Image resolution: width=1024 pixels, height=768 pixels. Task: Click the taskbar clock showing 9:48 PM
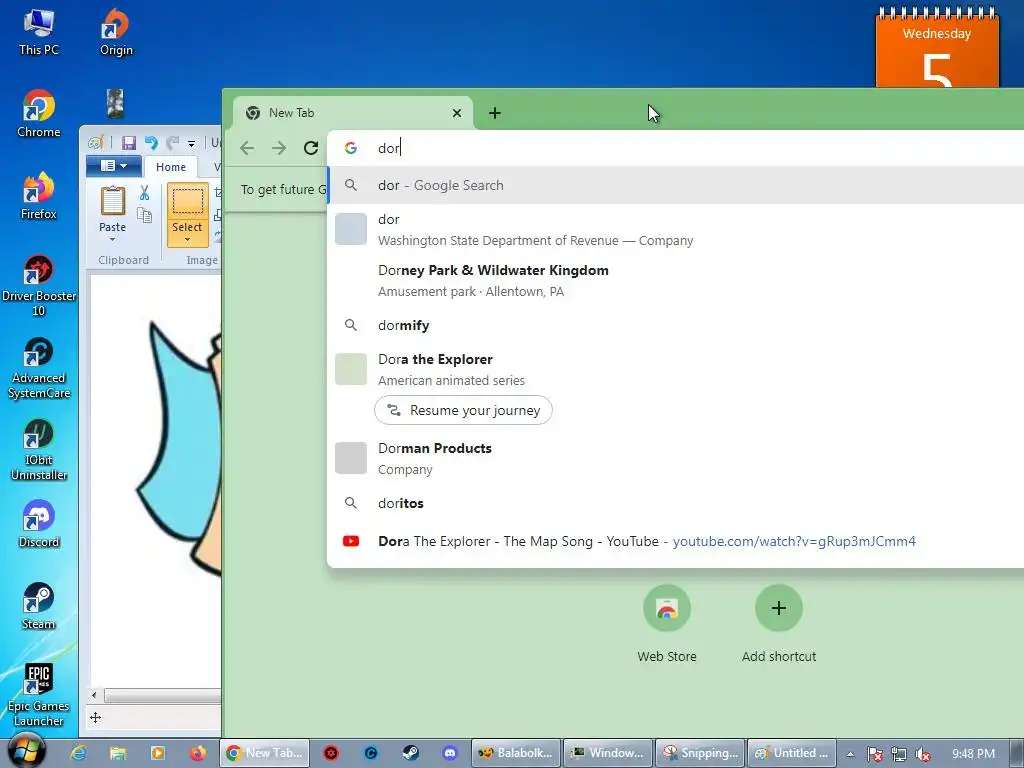(973, 754)
